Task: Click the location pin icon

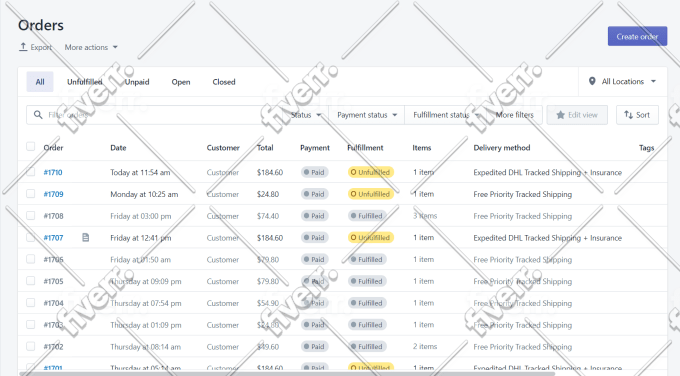Action: [592, 81]
